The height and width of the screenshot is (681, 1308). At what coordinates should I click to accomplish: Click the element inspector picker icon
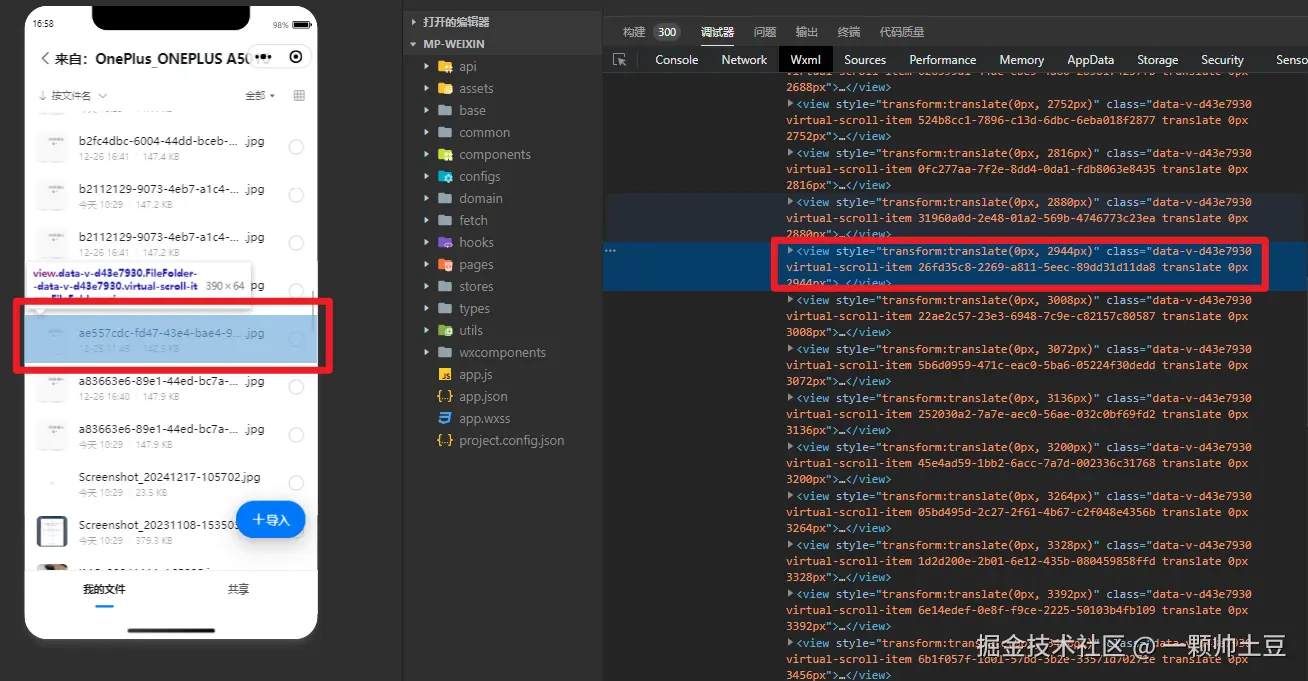pos(620,60)
